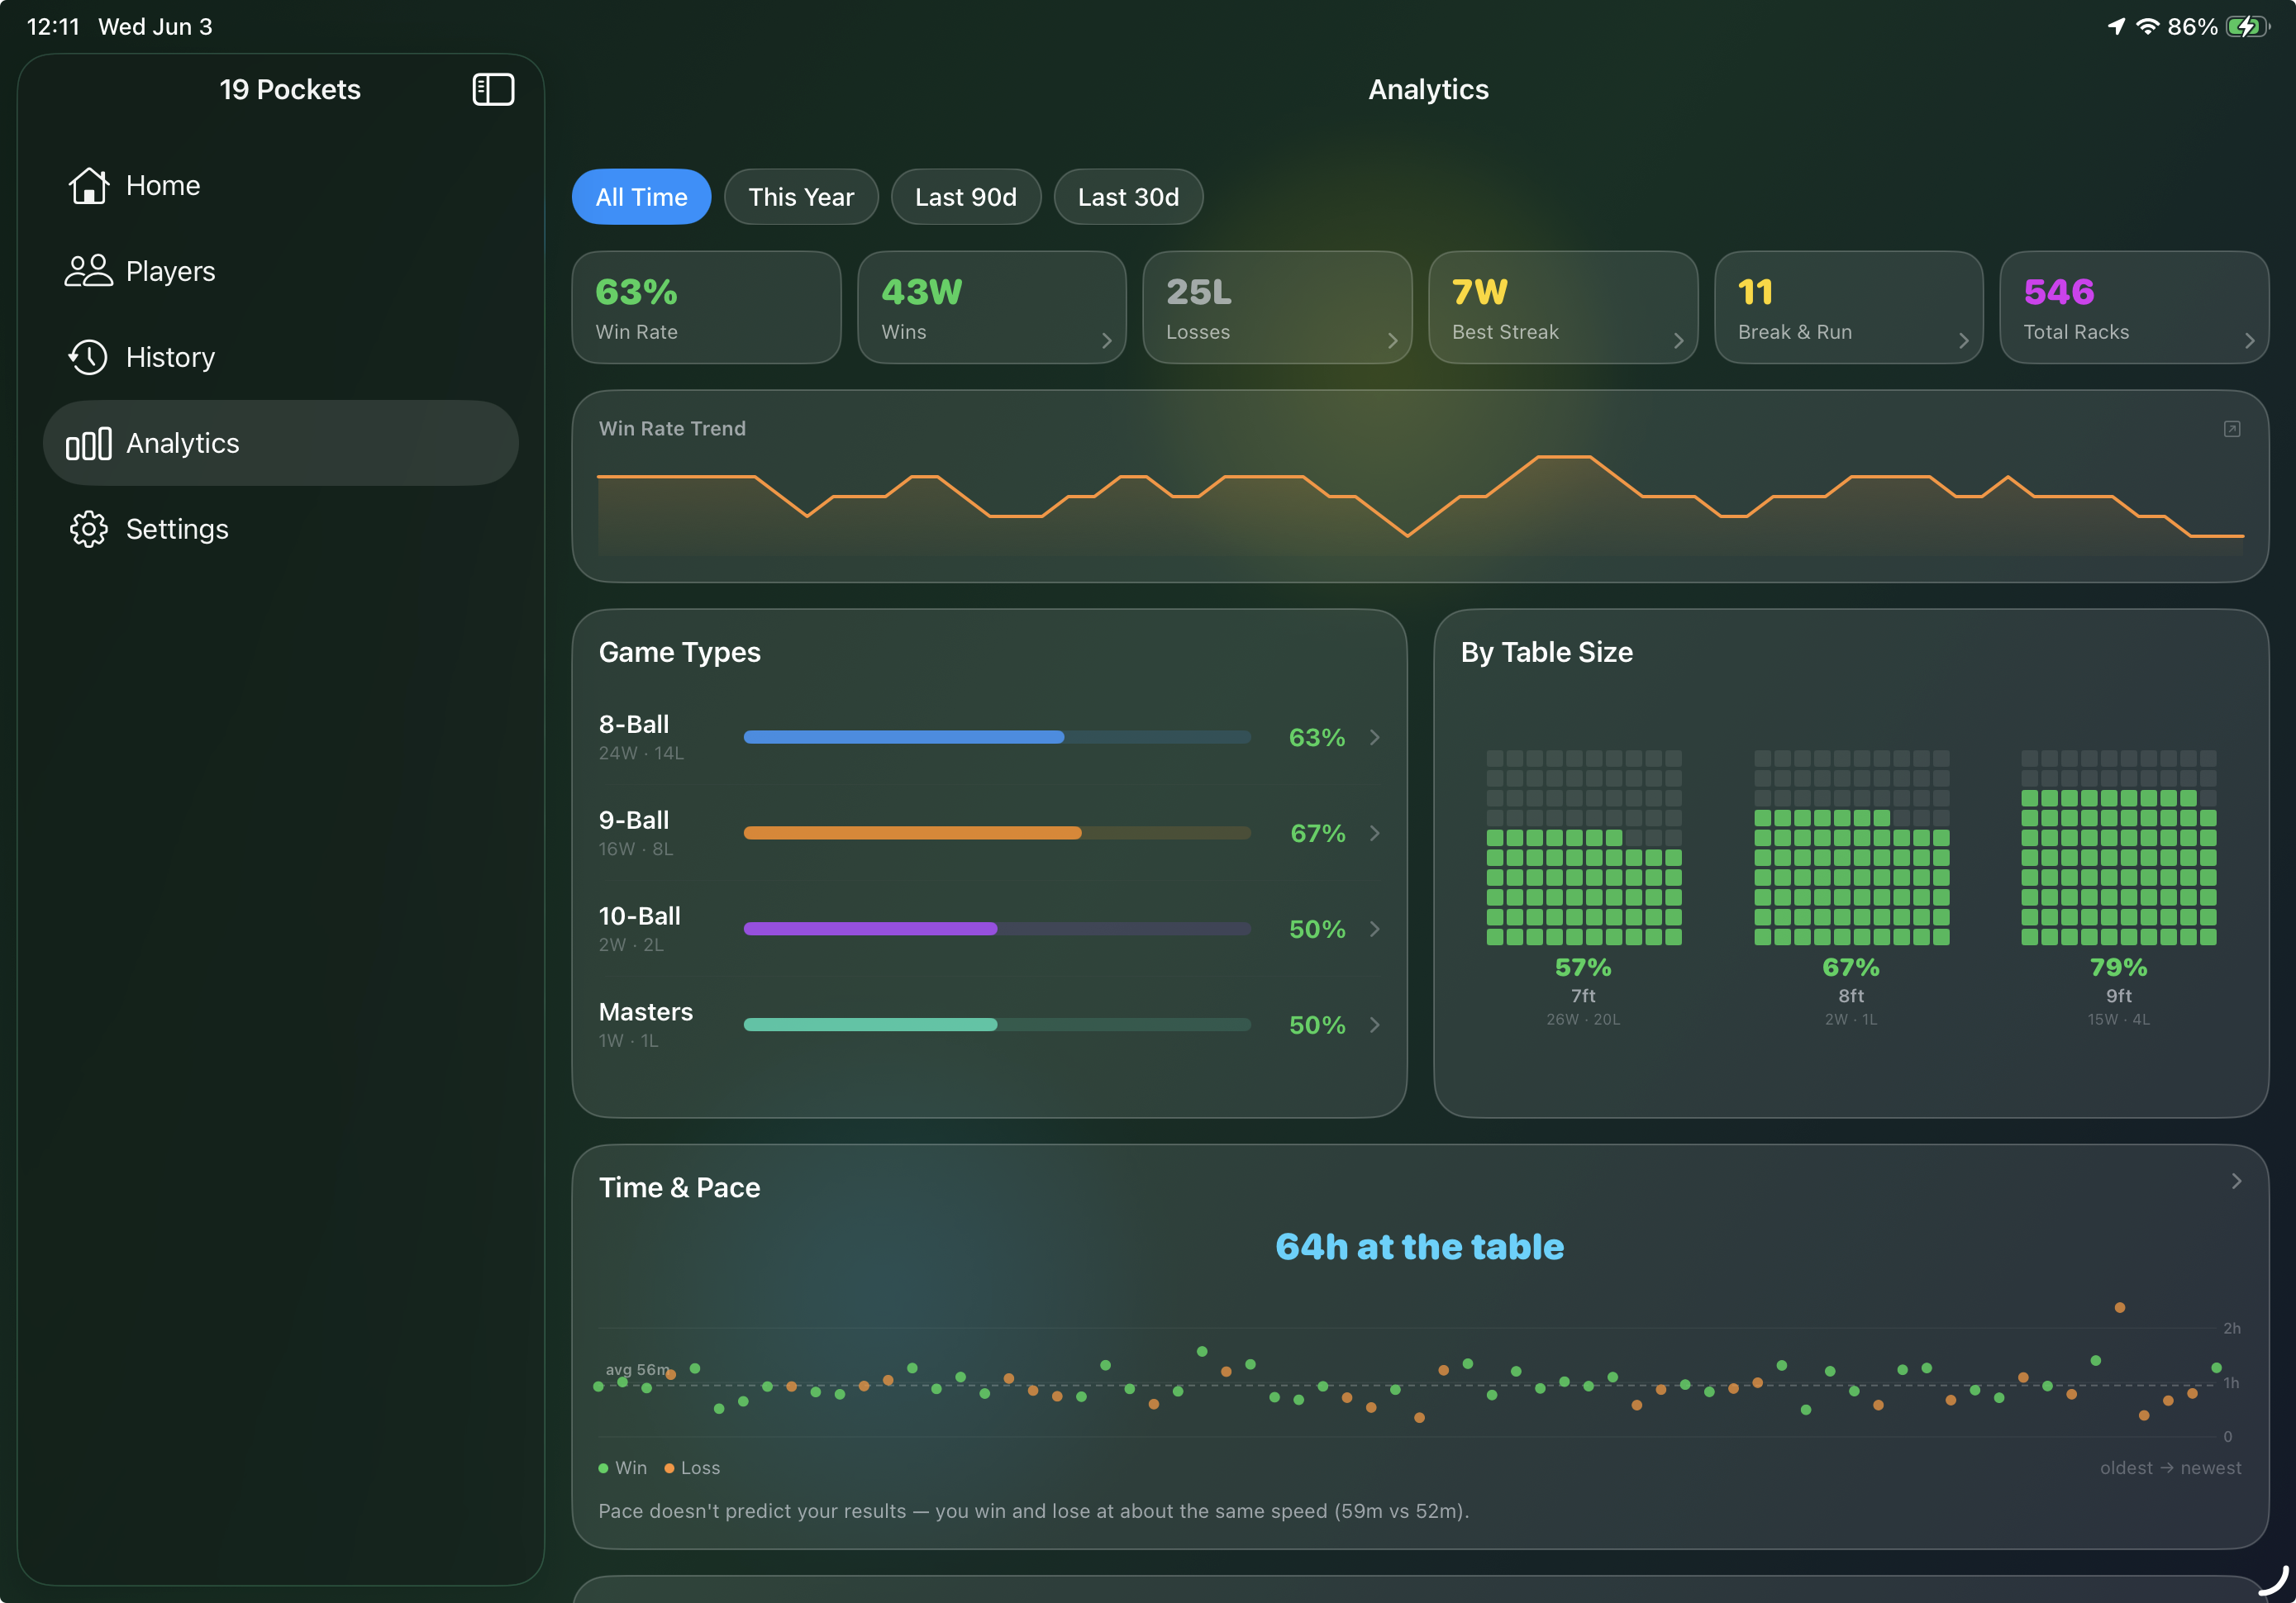Image resolution: width=2296 pixels, height=1603 pixels.
Task: Click the Analytics bar chart icon
Action: (88, 443)
